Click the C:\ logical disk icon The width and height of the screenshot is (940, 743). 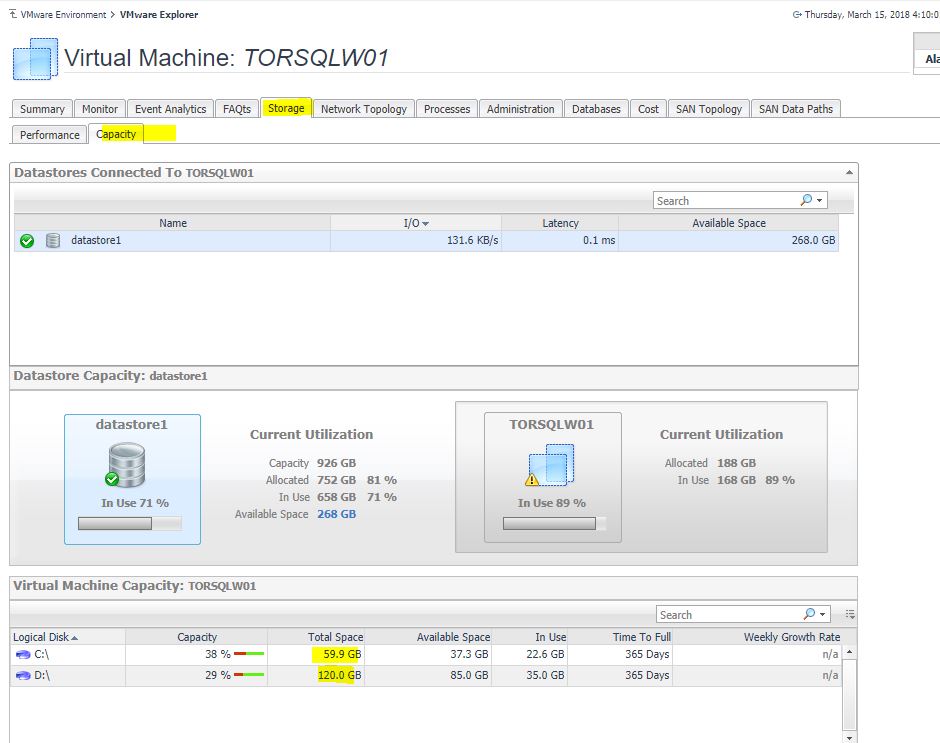[23, 654]
